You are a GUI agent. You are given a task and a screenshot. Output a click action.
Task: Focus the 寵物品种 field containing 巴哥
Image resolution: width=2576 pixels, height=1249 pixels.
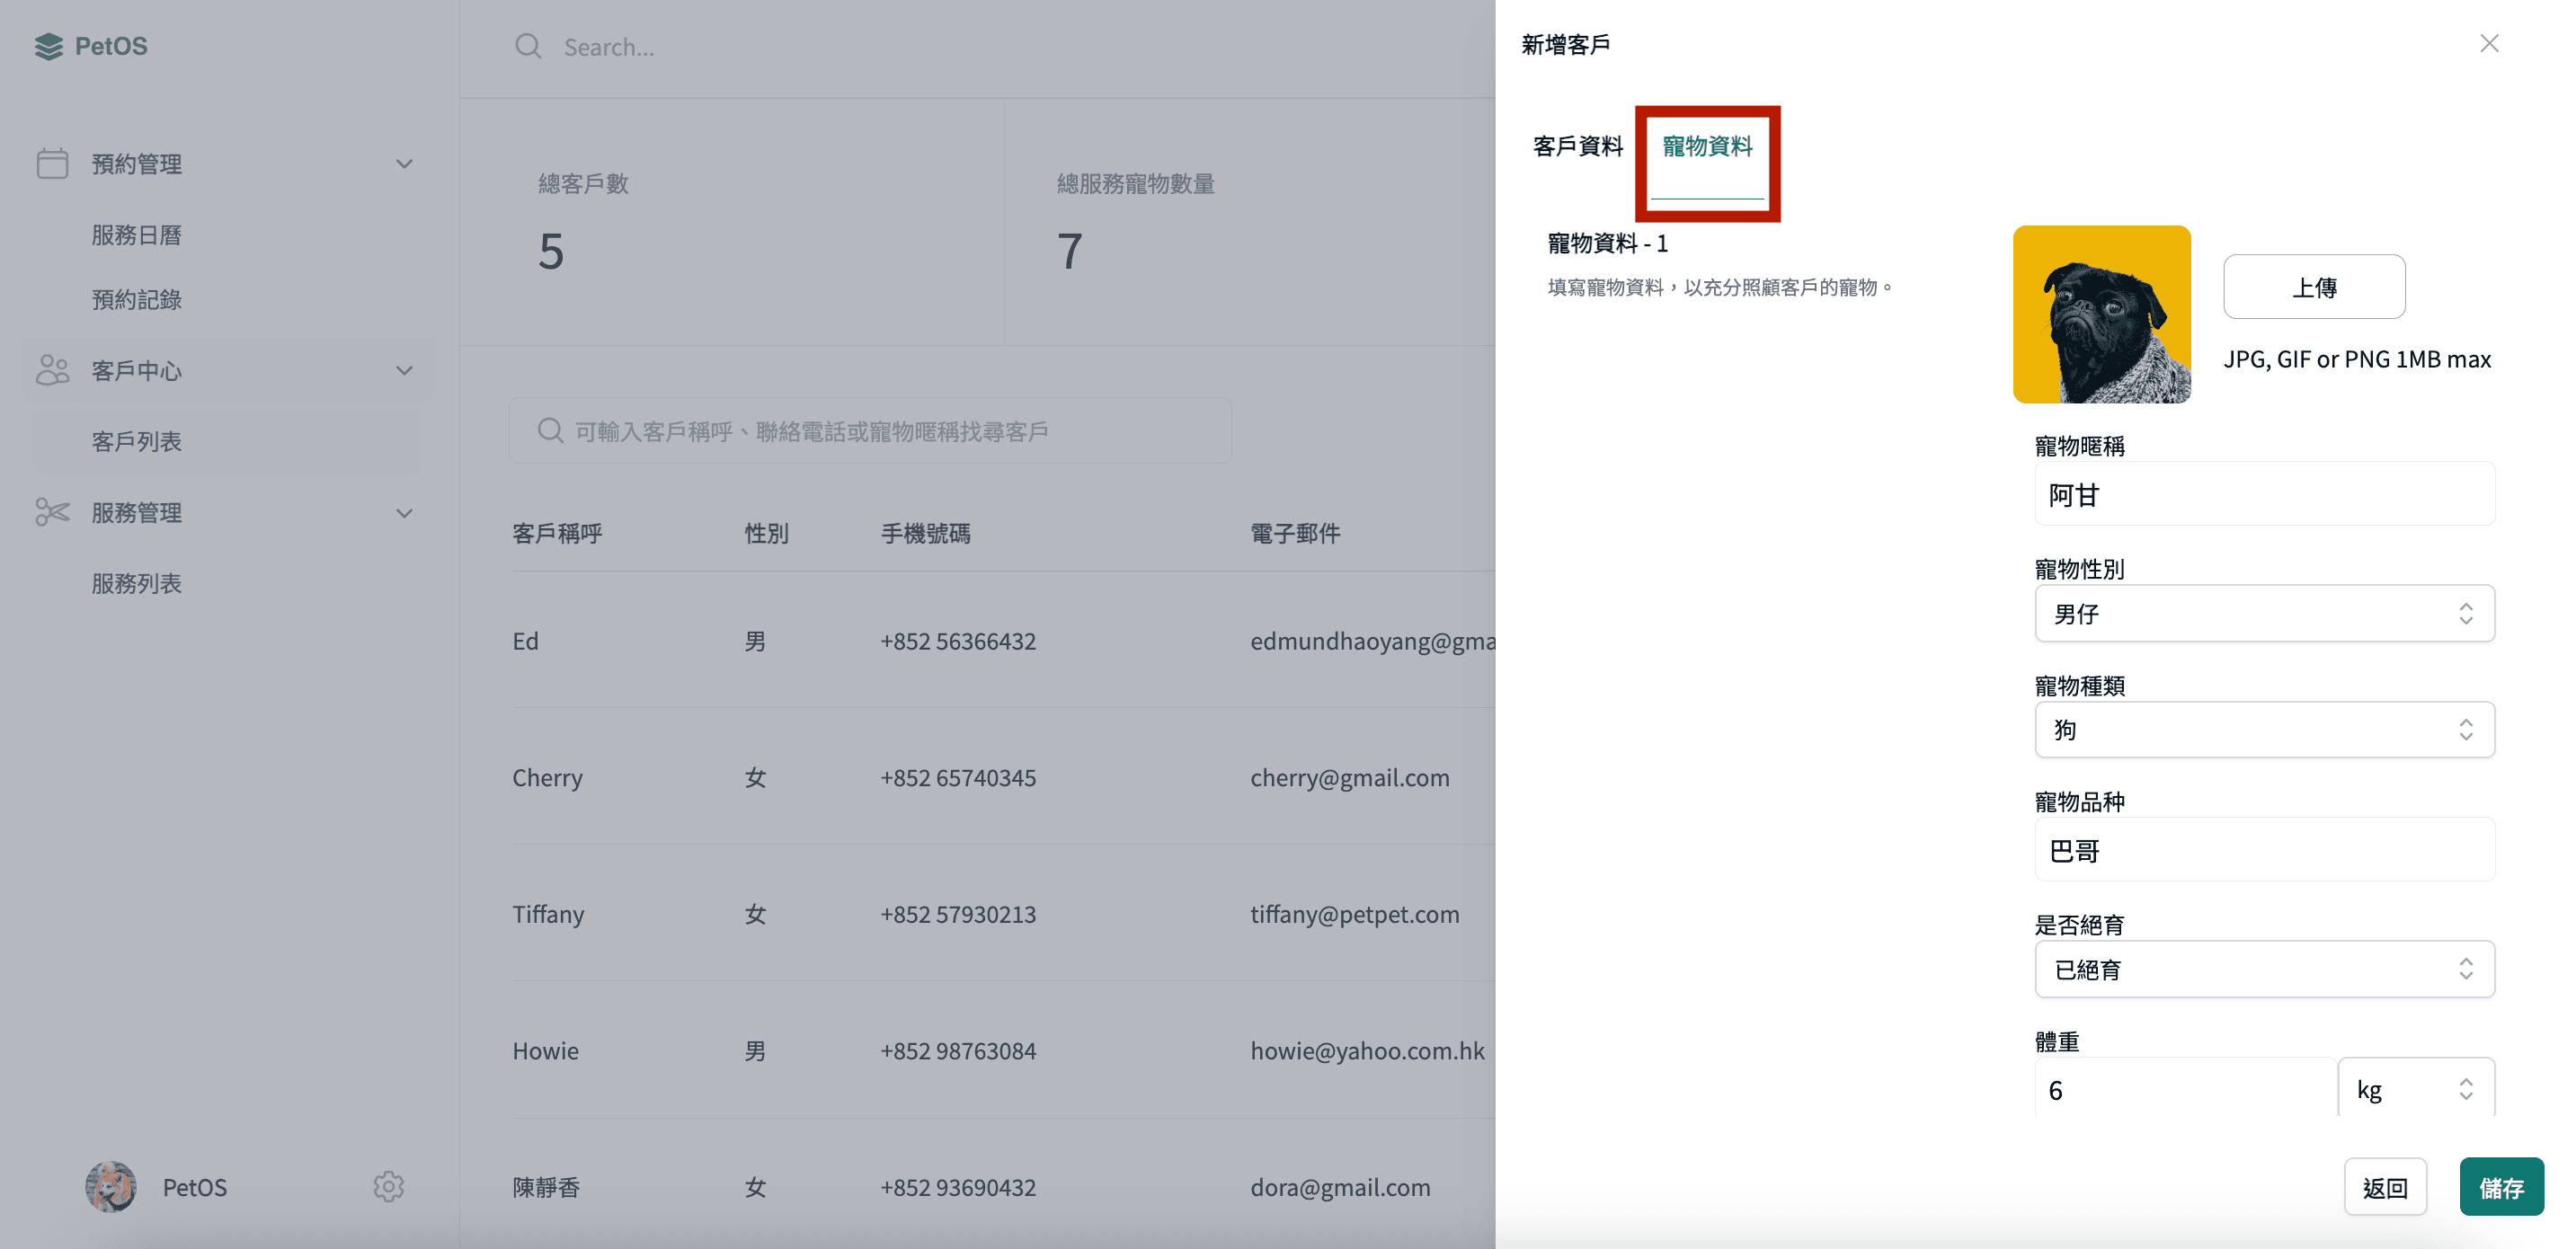(2264, 850)
